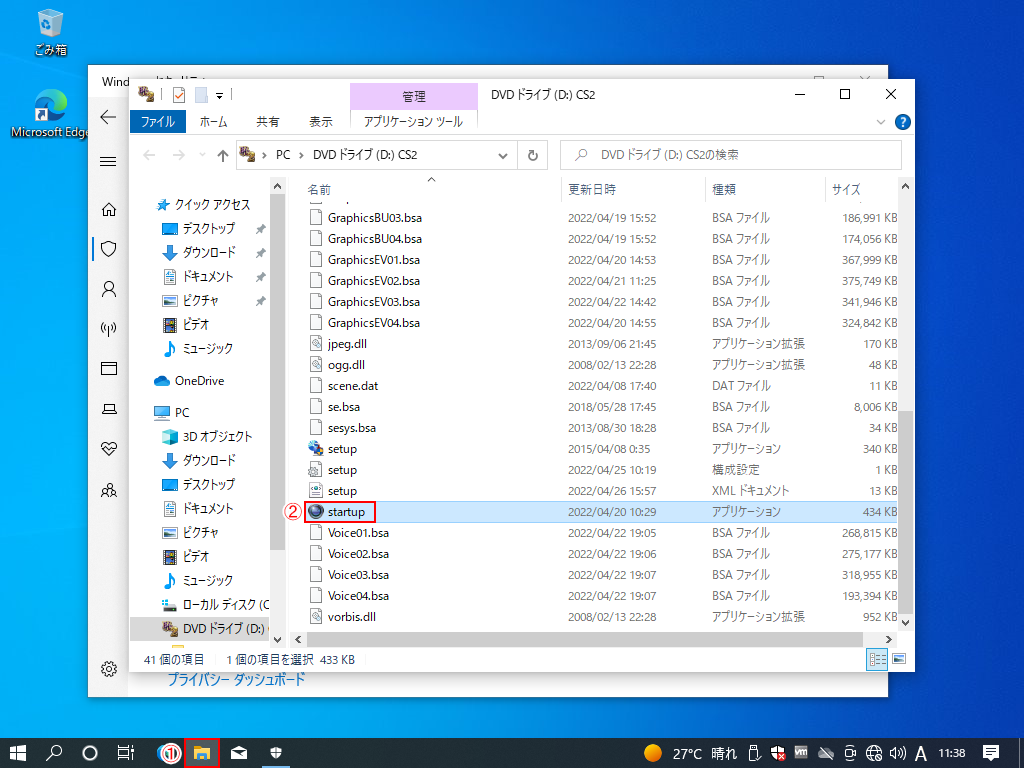This screenshot has width=1024, height=768.
Task: Click the File Explorer taskbar icon
Action: [x=202, y=753]
